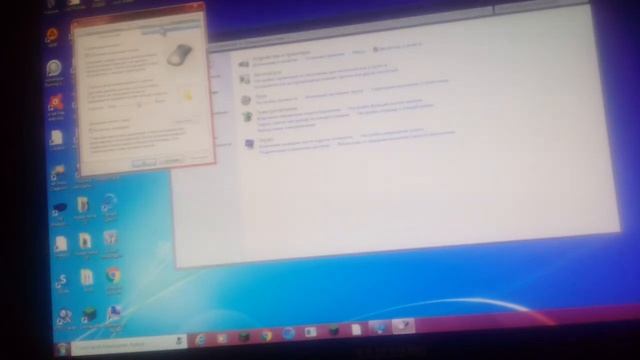
Task: Open the Internet Explorer desktop shortcut
Action: click(109, 203)
